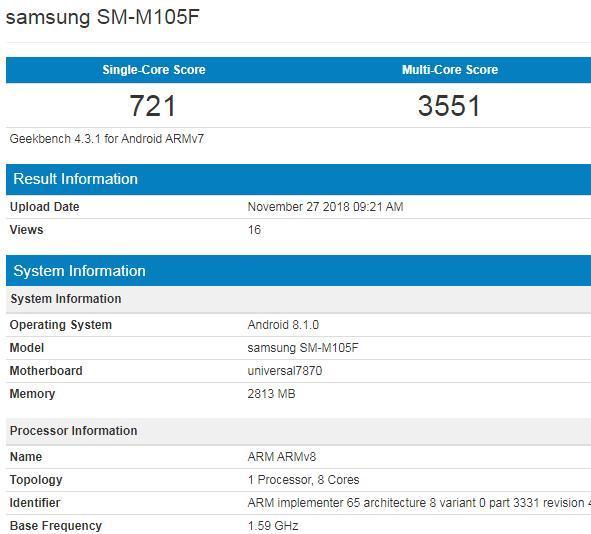Image resolution: width=591 pixels, height=534 pixels.
Task: Click the single-core score value 721
Action: pyautogui.click(x=153, y=106)
